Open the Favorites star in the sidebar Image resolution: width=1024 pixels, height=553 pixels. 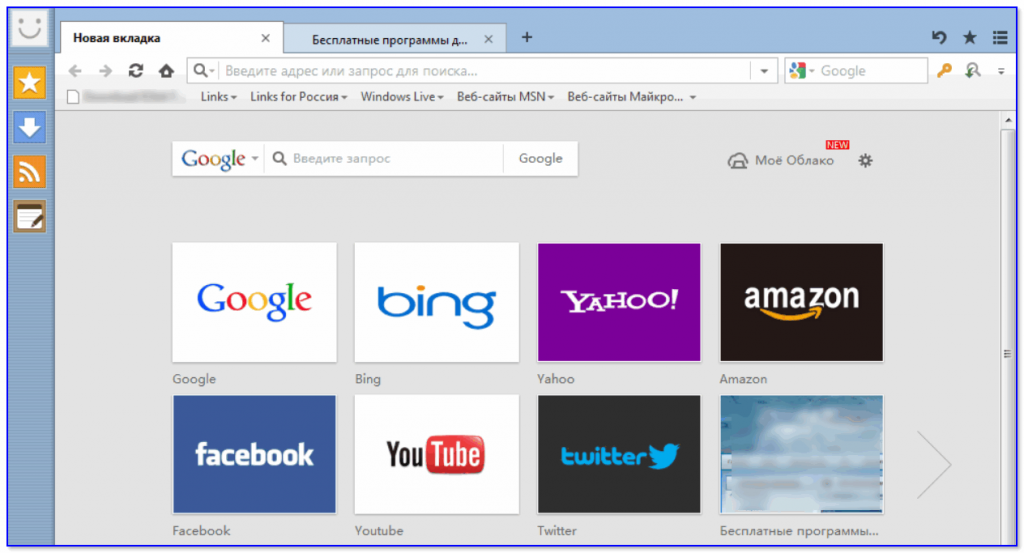pos(30,83)
